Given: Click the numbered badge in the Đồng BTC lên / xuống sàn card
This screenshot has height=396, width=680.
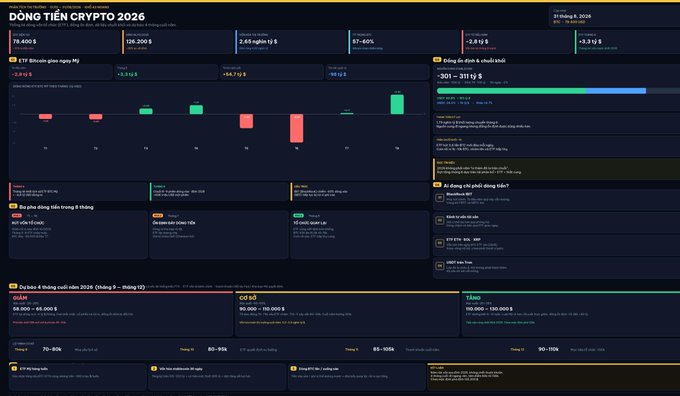Looking at the screenshot, I should tap(293, 368).
